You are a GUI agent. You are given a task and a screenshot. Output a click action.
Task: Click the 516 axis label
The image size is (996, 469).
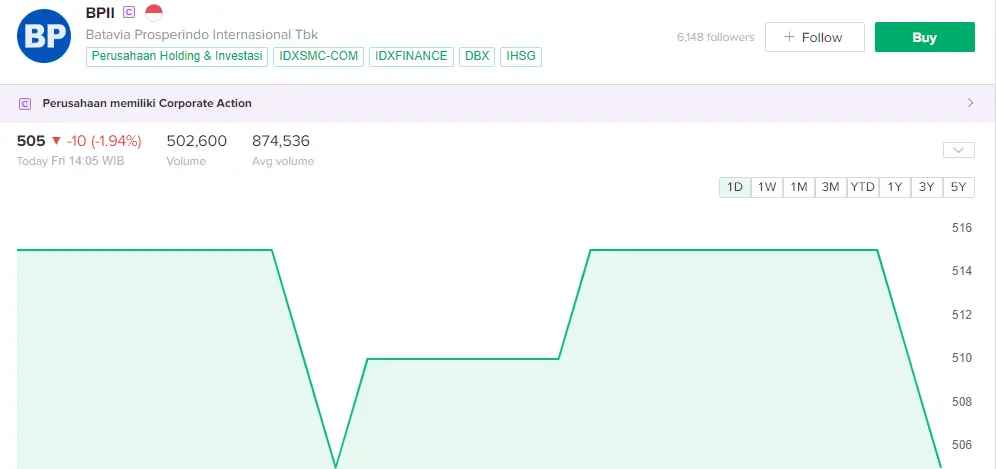[962, 228]
